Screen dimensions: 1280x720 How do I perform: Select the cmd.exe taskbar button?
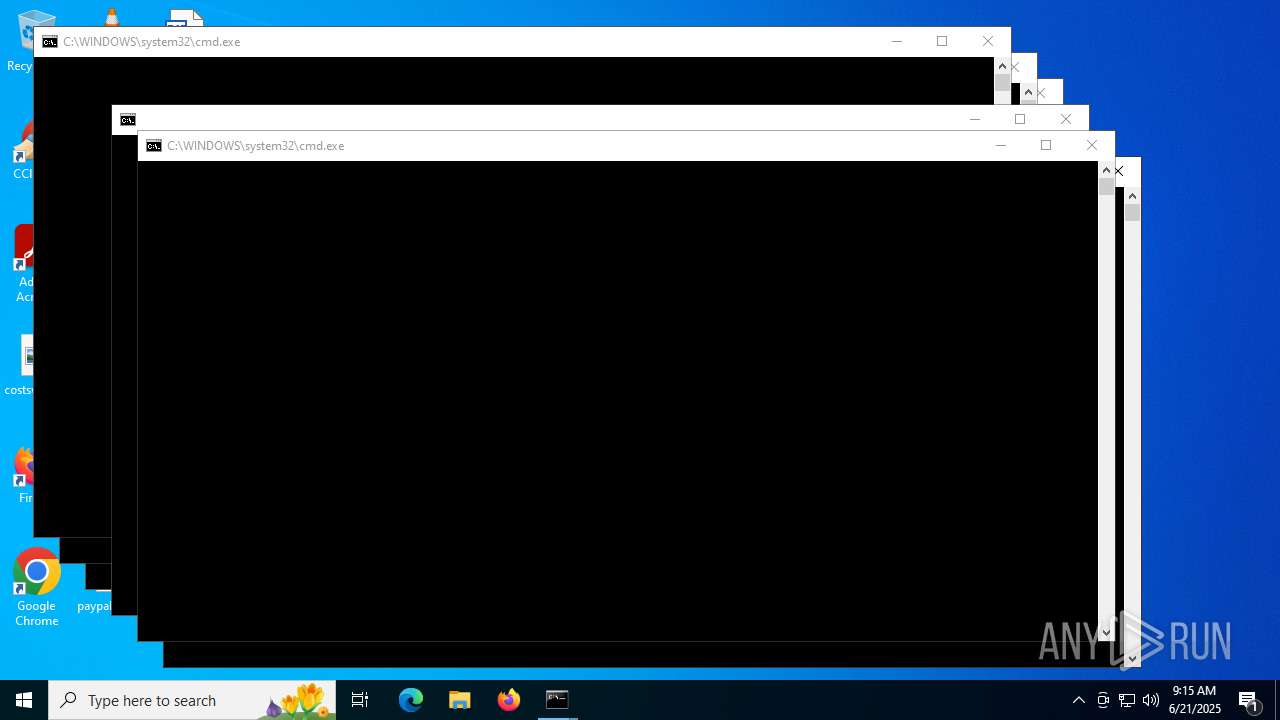coord(557,700)
